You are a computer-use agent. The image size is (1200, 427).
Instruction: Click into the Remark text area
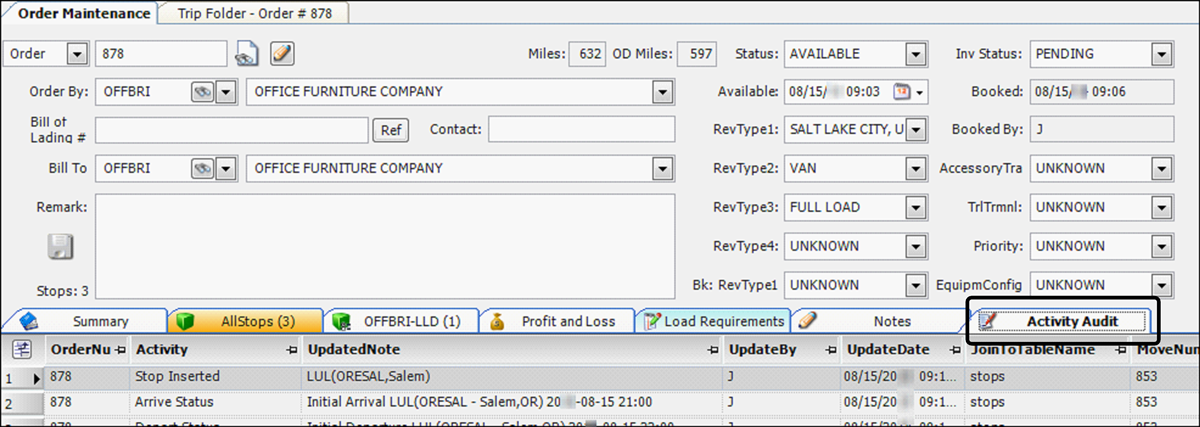pos(384,245)
